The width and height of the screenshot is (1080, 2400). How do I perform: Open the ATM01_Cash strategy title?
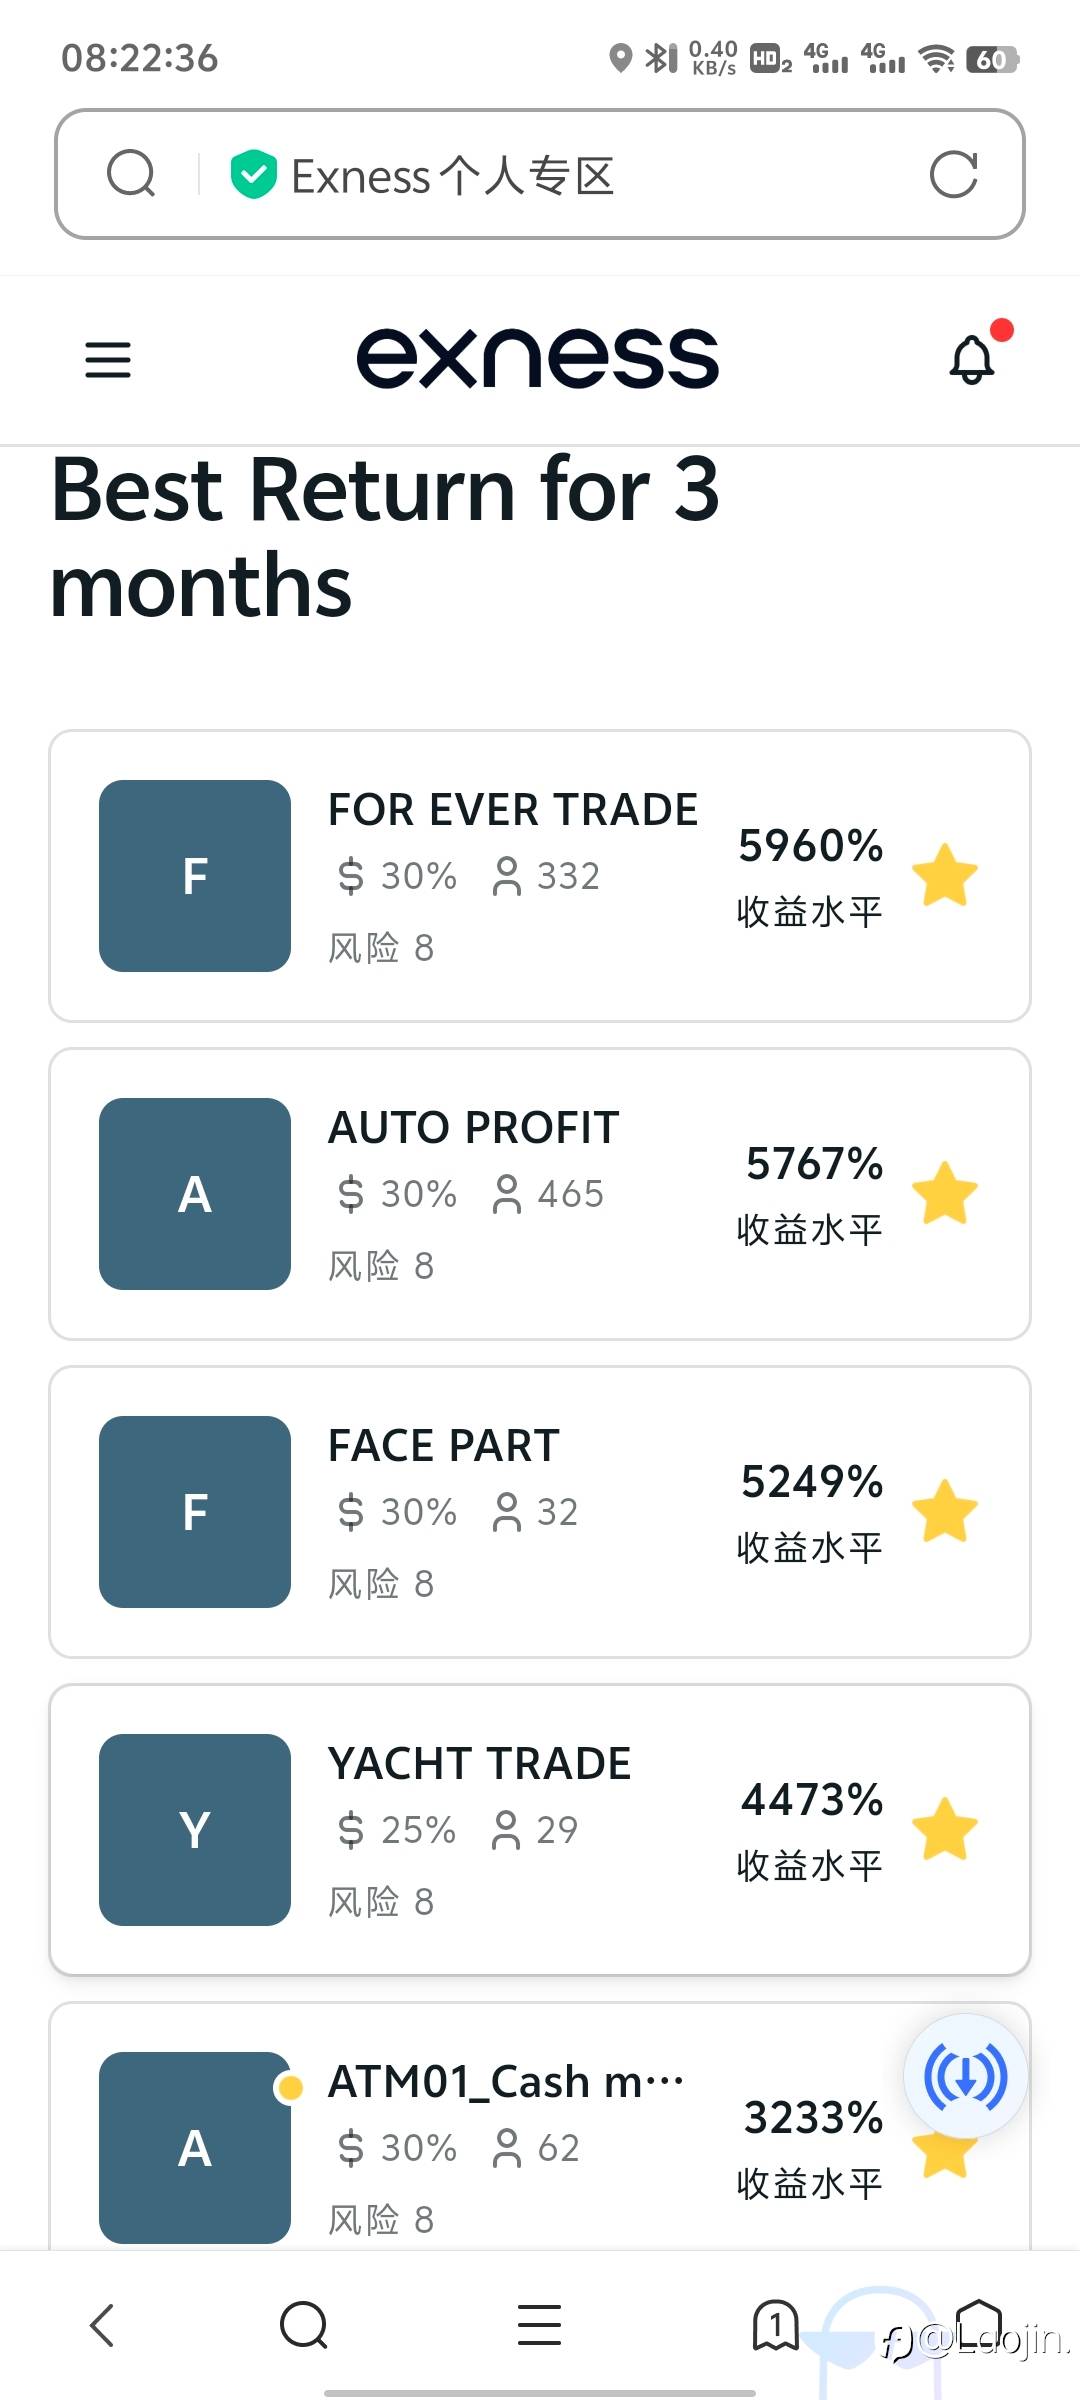coord(505,2082)
